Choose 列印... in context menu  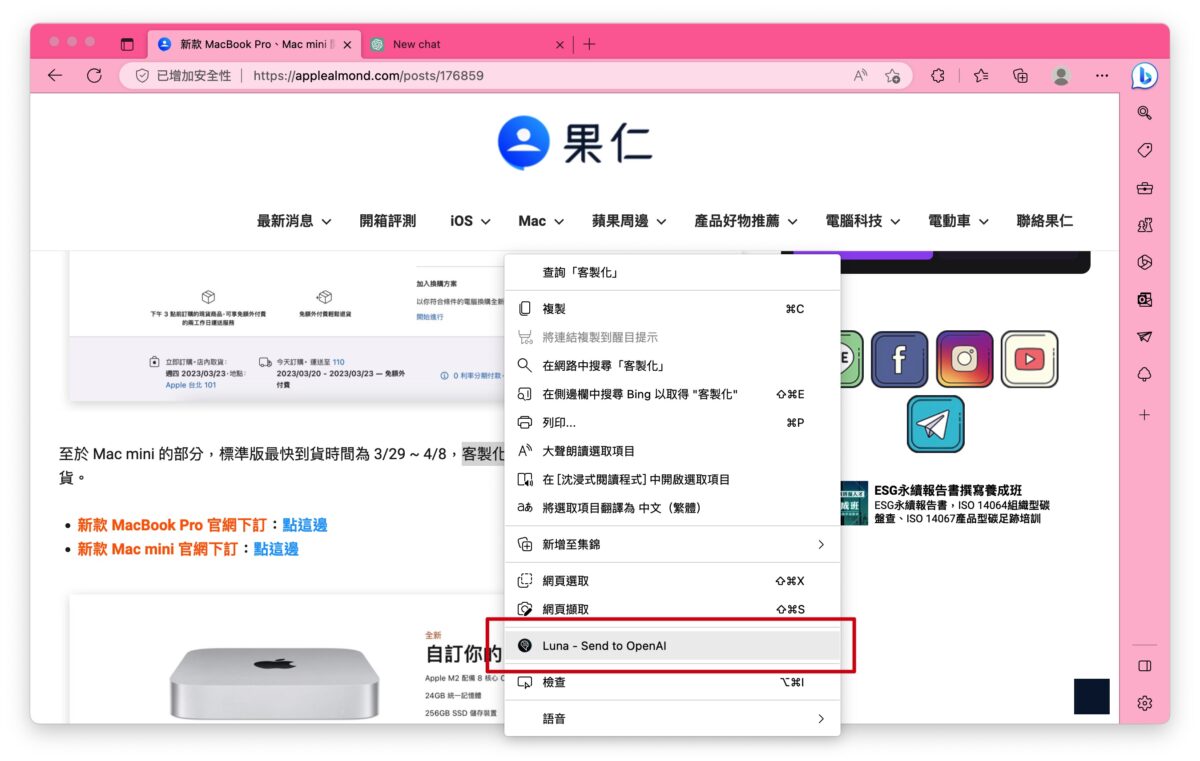click(x=672, y=422)
